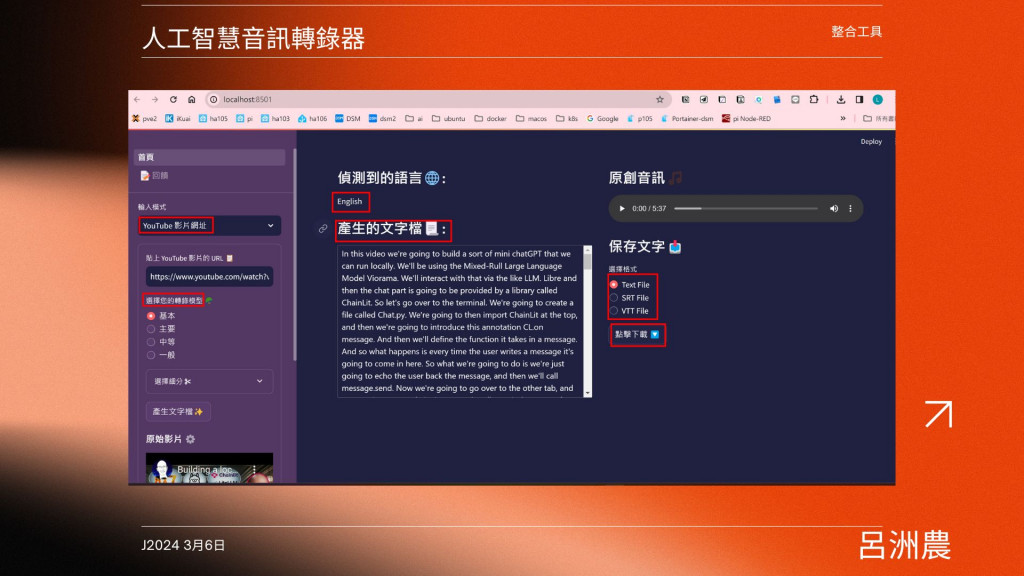Image resolution: width=1024 pixels, height=576 pixels.
Task: Open the YouTube 影片網址 input mode dropdown
Action: [x=209, y=225]
